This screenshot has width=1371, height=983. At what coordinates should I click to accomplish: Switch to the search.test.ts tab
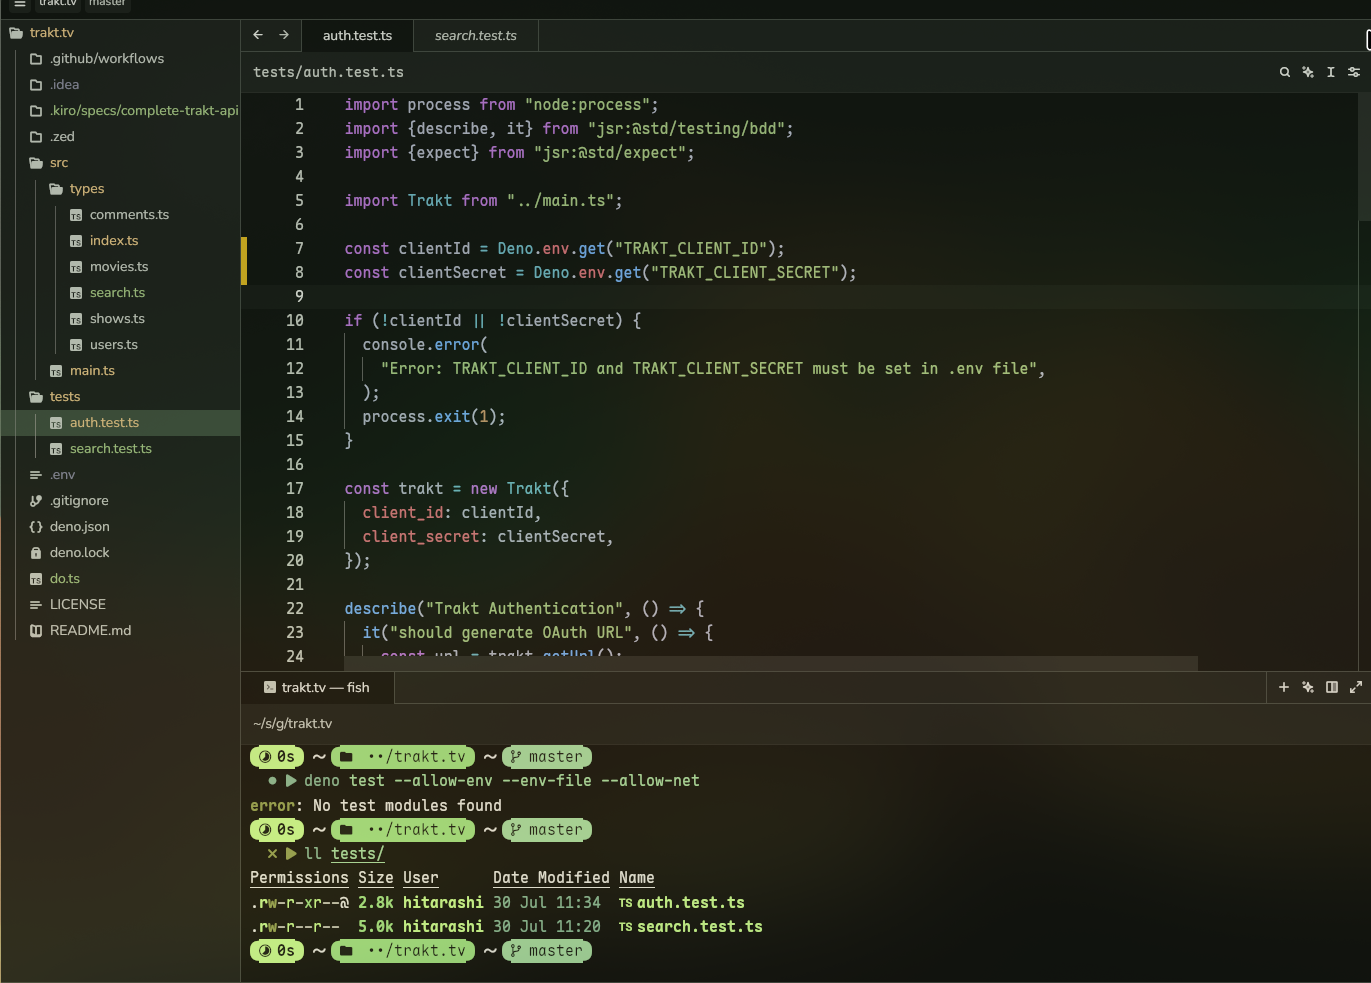click(x=476, y=35)
